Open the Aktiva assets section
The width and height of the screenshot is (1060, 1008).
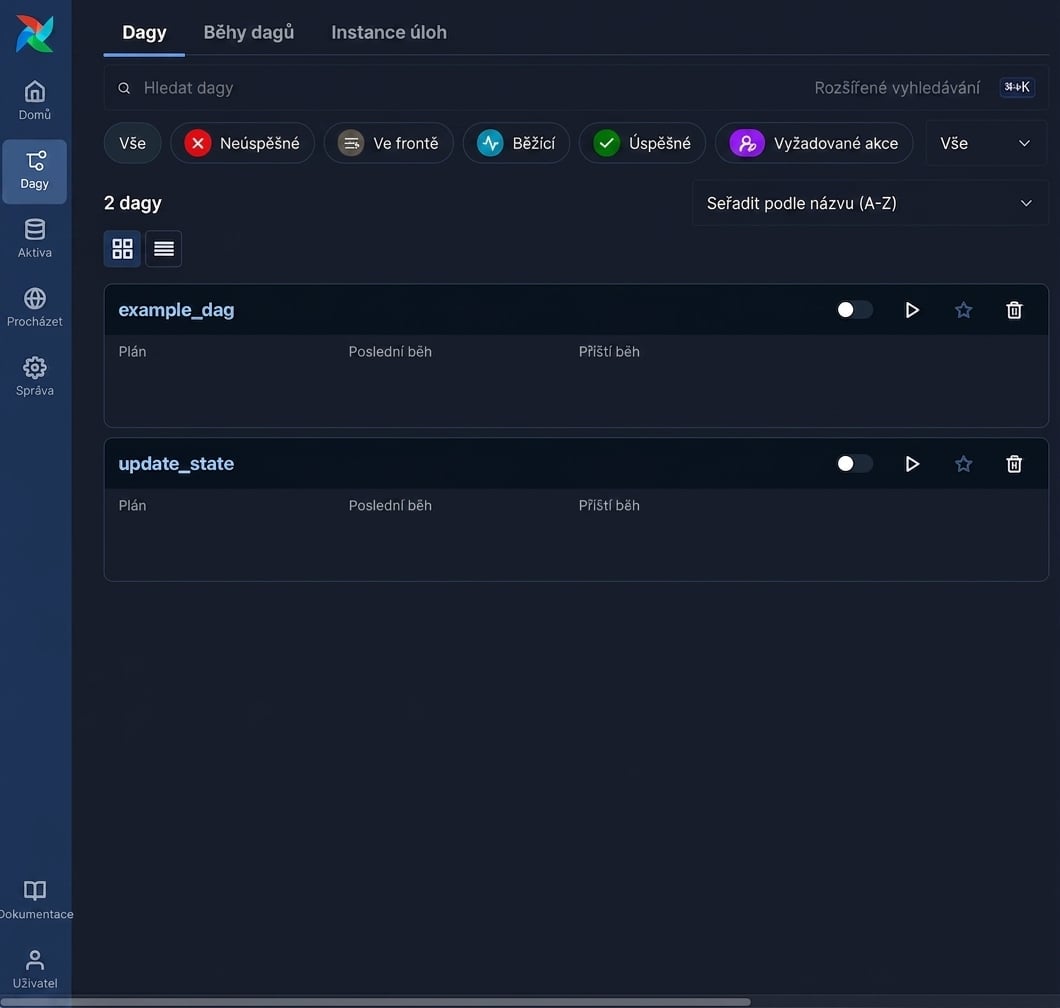click(34, 239)
